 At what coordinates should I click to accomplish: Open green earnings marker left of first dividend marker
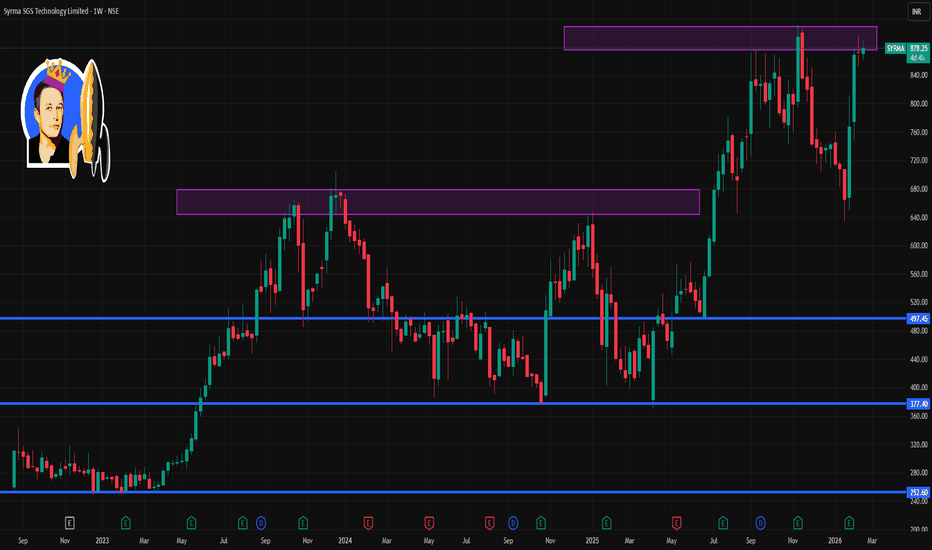pyautogui.click(x=243, y=523)
